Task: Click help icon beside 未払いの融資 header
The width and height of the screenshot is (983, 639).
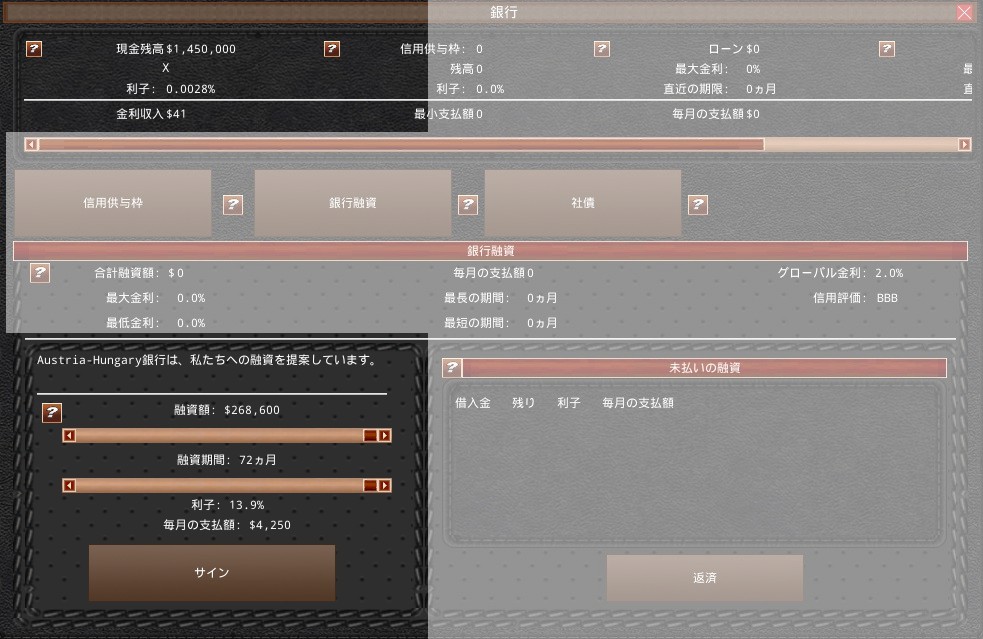Action: click(452, 368)
